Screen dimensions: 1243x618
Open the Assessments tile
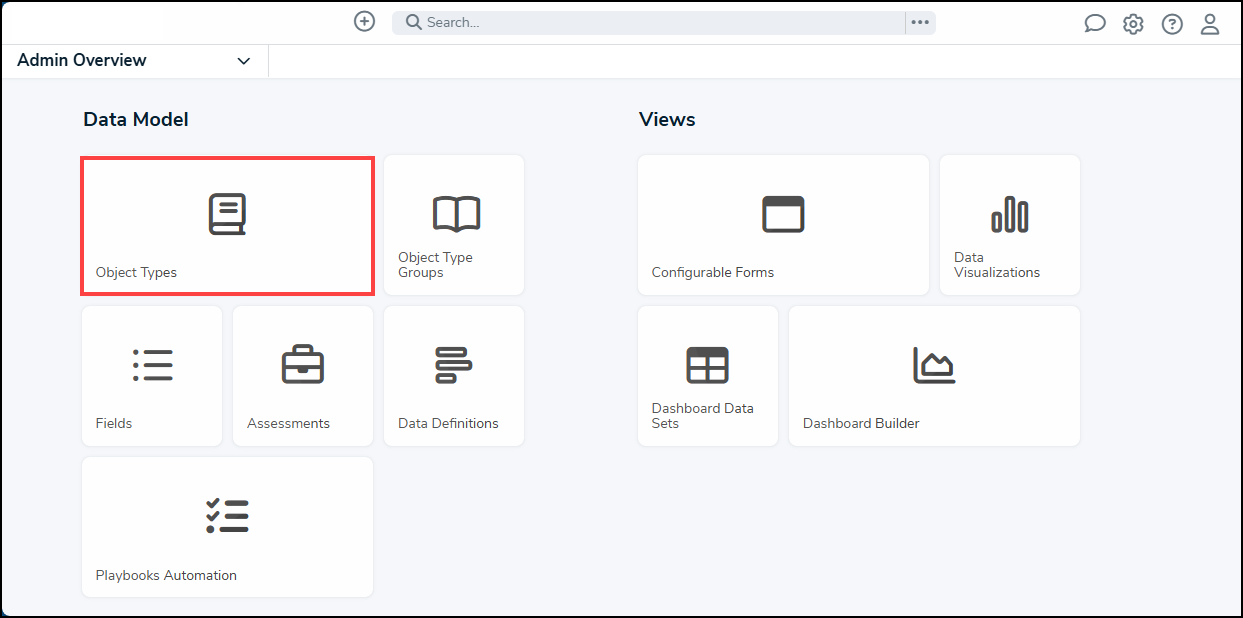[302, 376]
